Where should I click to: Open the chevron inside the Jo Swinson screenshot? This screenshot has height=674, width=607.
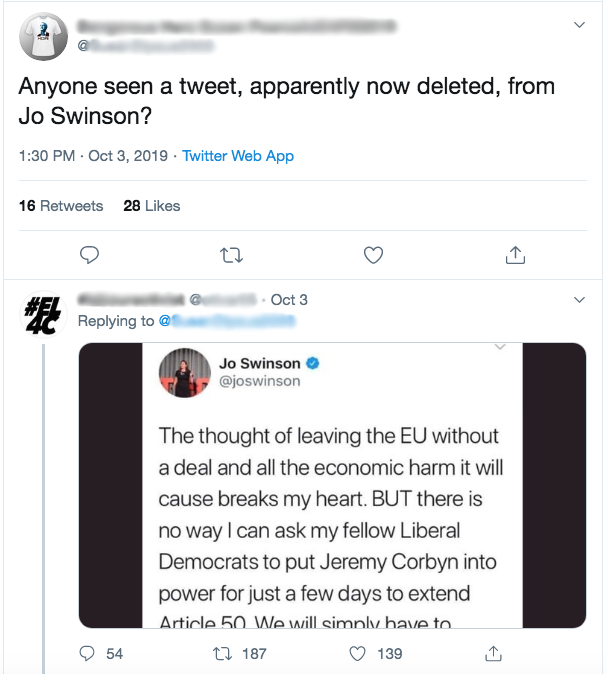pos(500,348)
